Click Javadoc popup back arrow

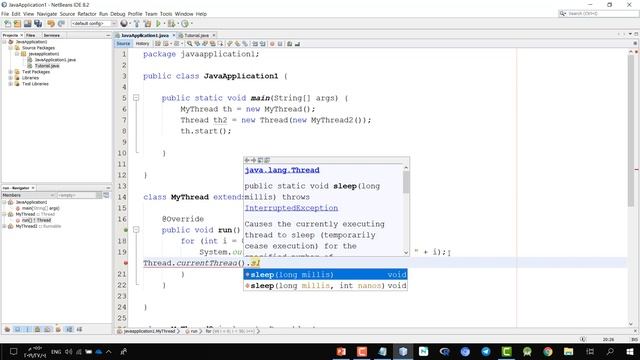(247, 160)
